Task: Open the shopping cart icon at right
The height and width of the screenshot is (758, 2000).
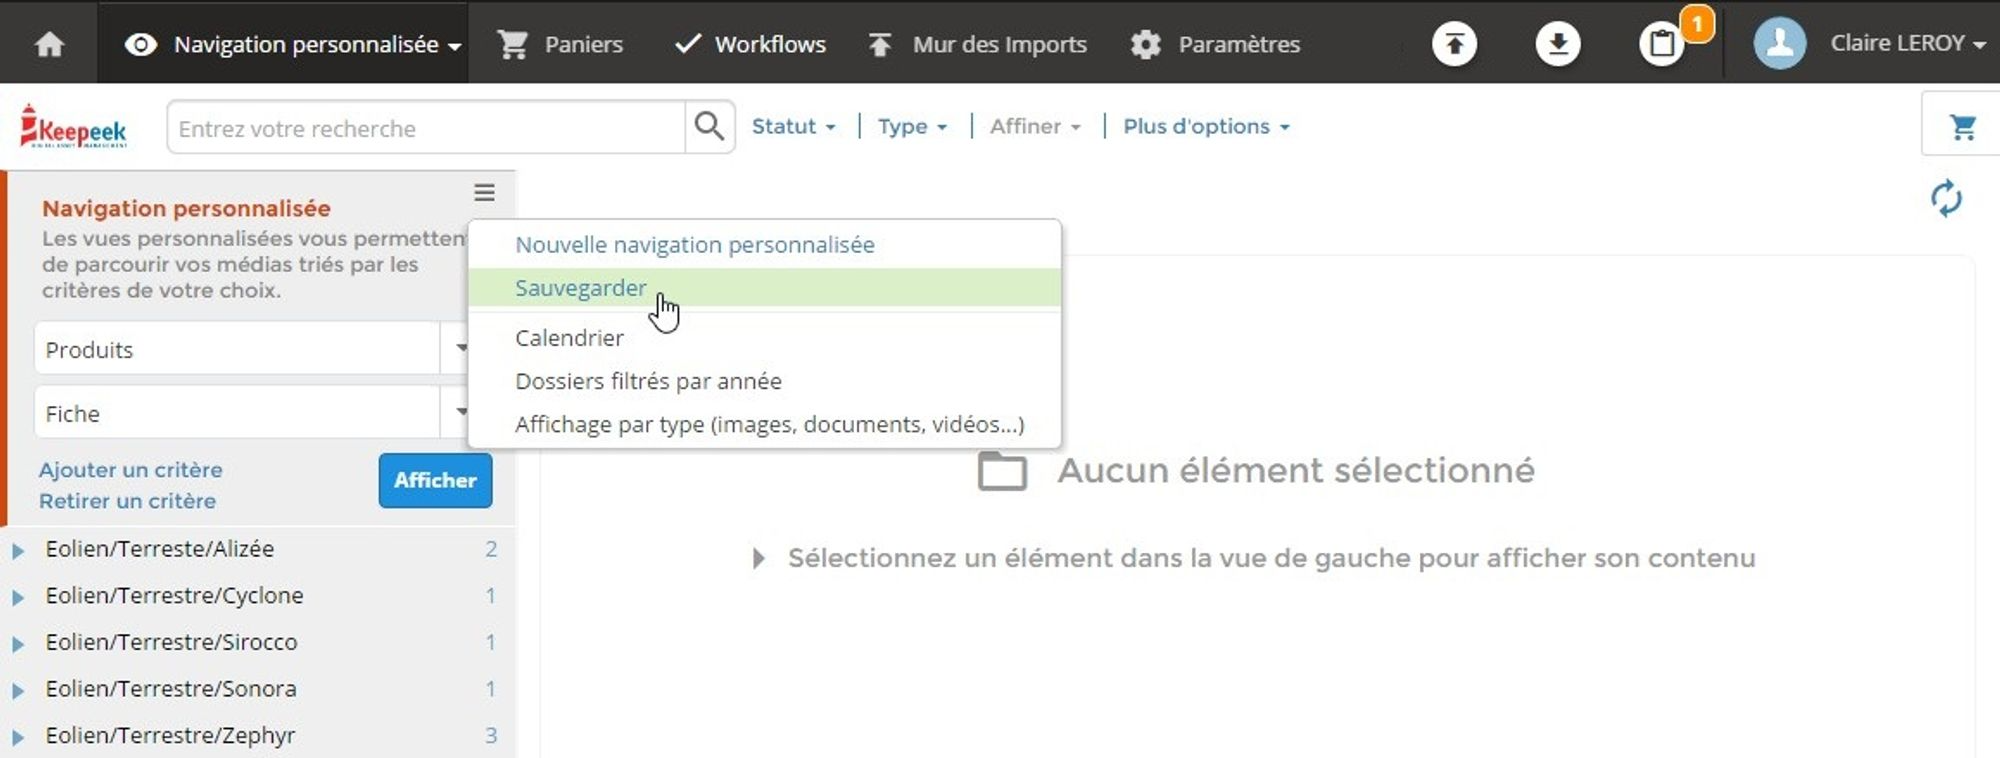Action: point(1962,127)
